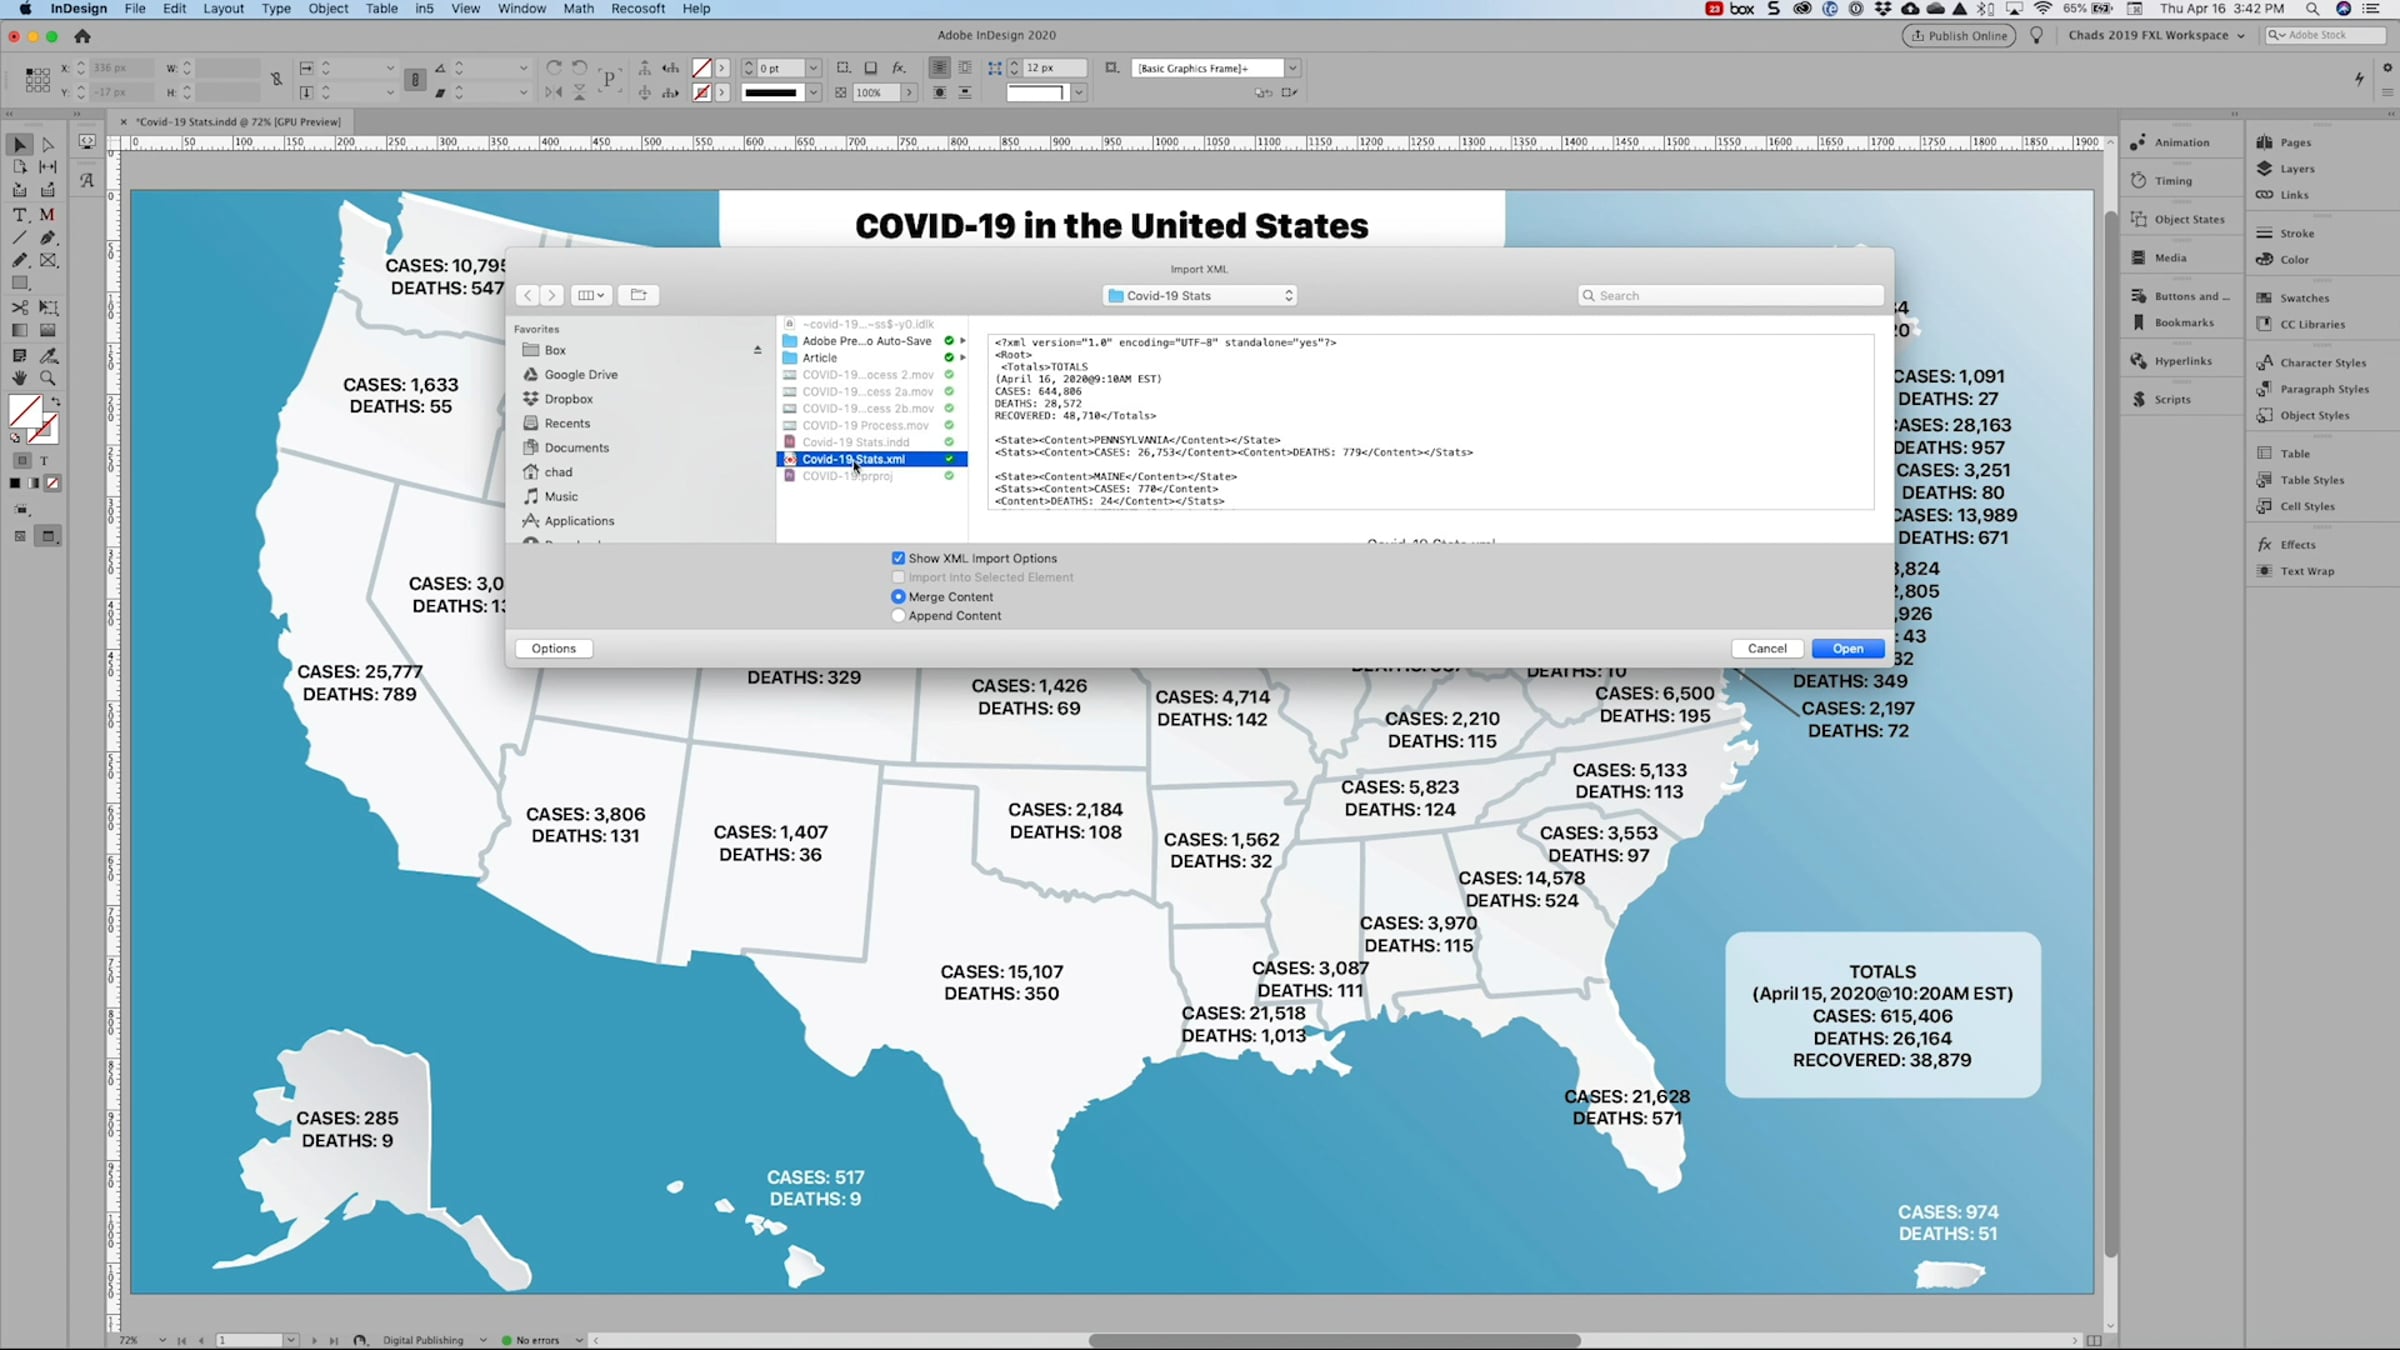Click the Home icon
2400x1350 pixels.
[83, 36]
